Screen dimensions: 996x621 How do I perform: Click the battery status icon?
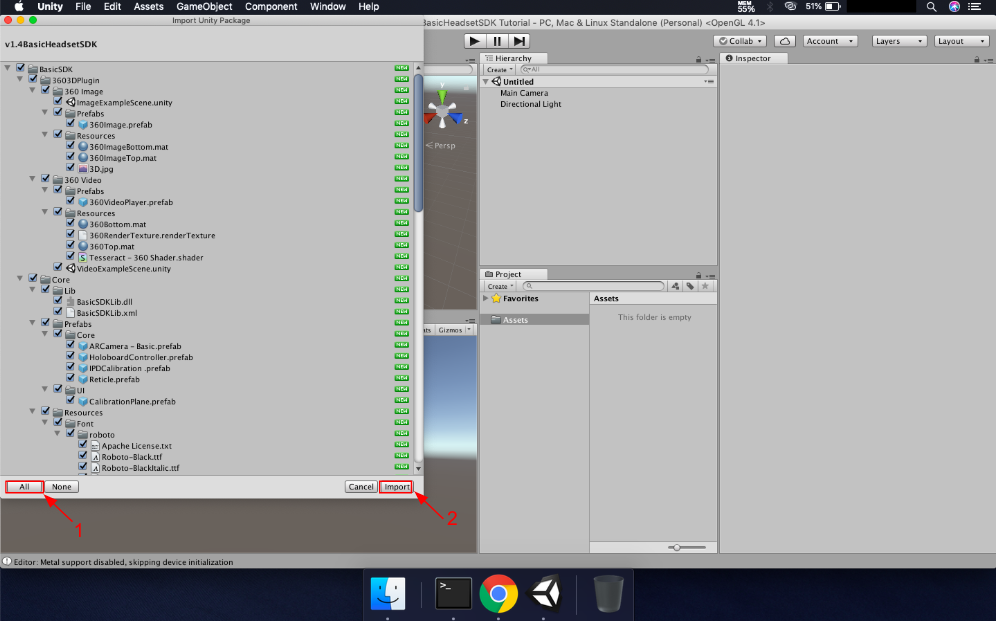point(833,6)
